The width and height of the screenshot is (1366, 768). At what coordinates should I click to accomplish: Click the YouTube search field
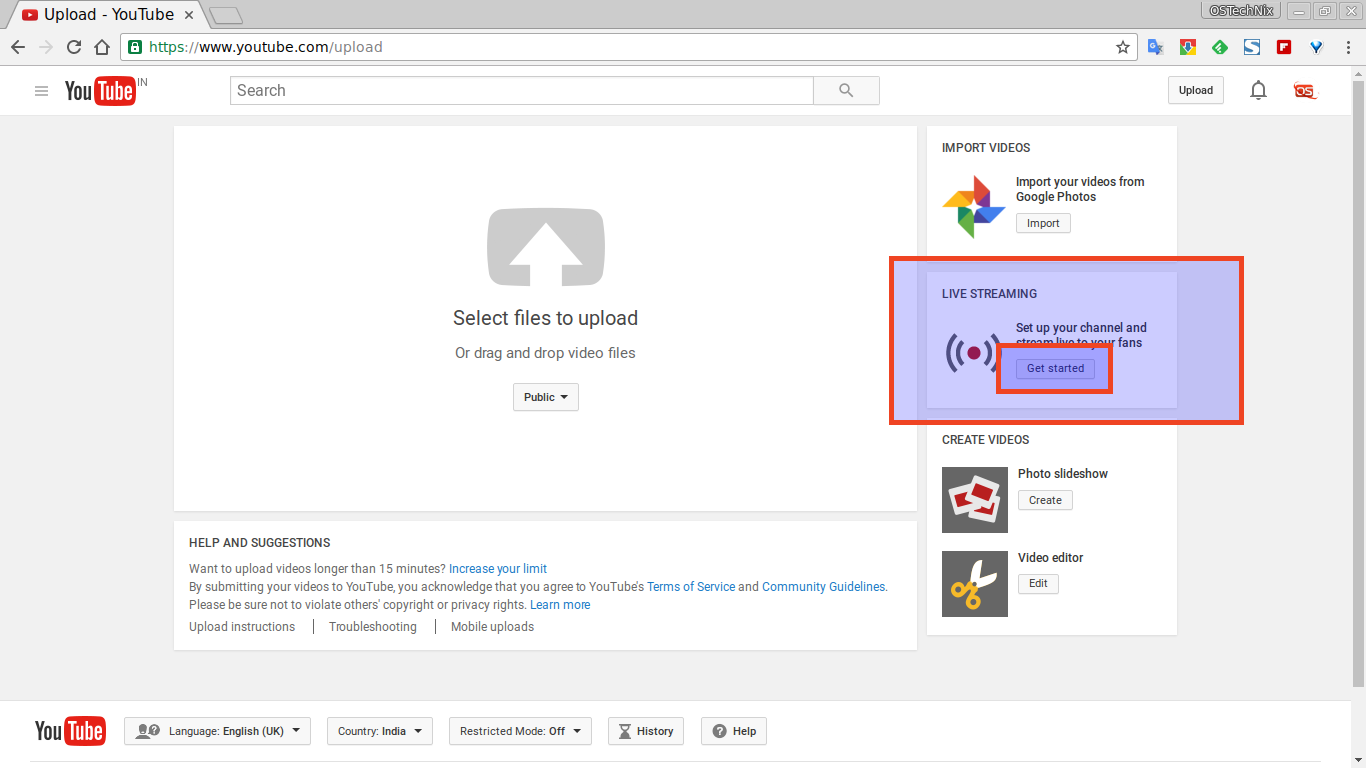tap(522, 90)
